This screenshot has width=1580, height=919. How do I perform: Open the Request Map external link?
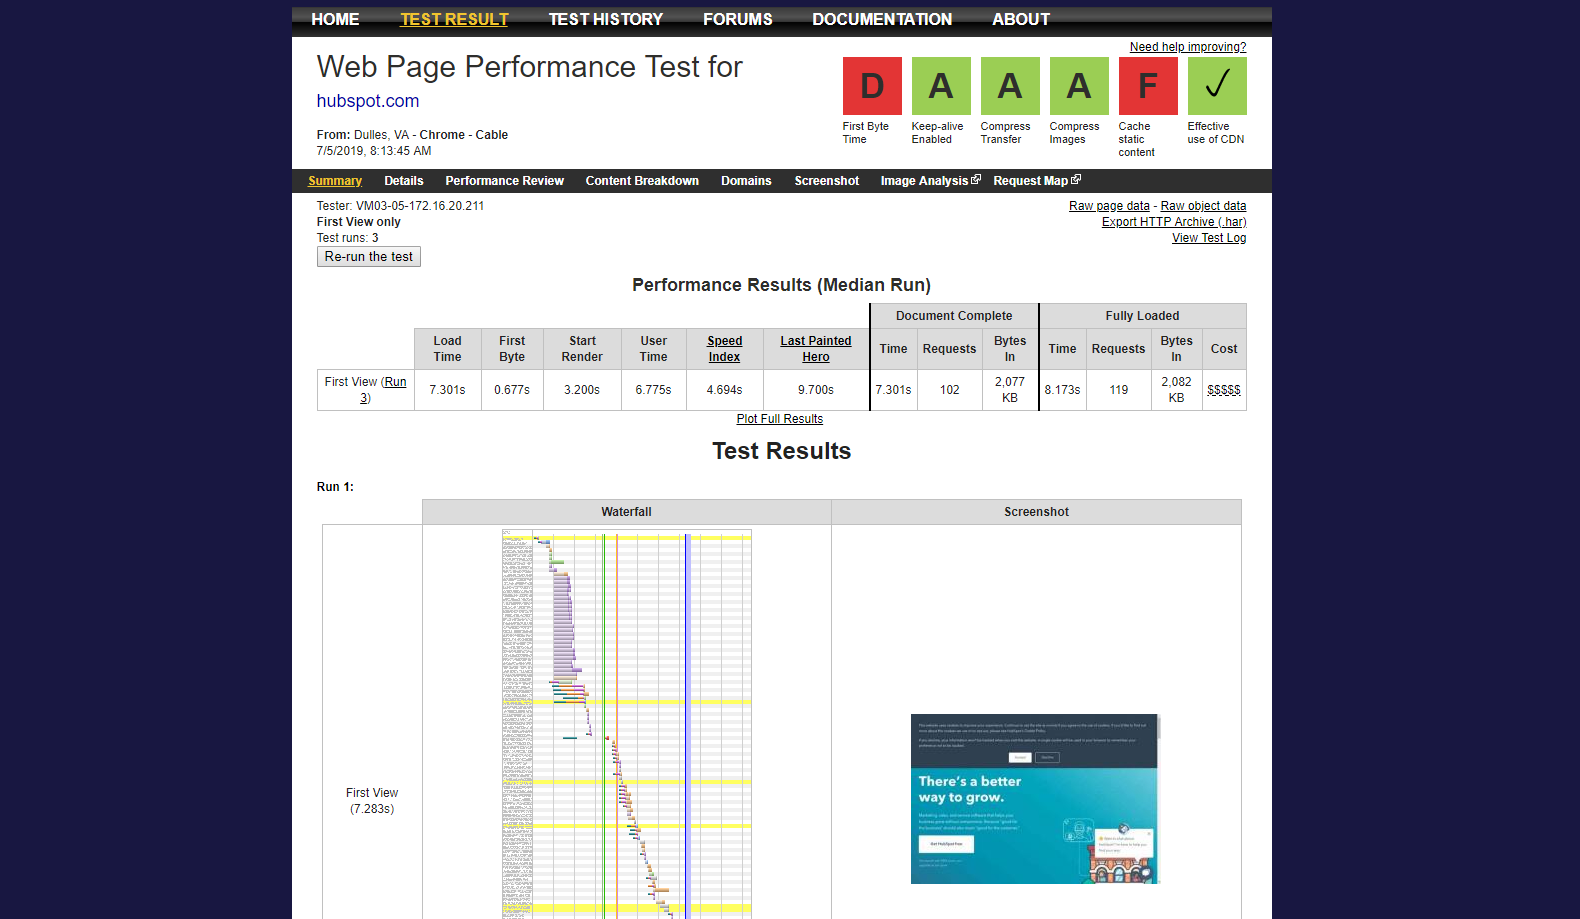tap(1037, 181)
